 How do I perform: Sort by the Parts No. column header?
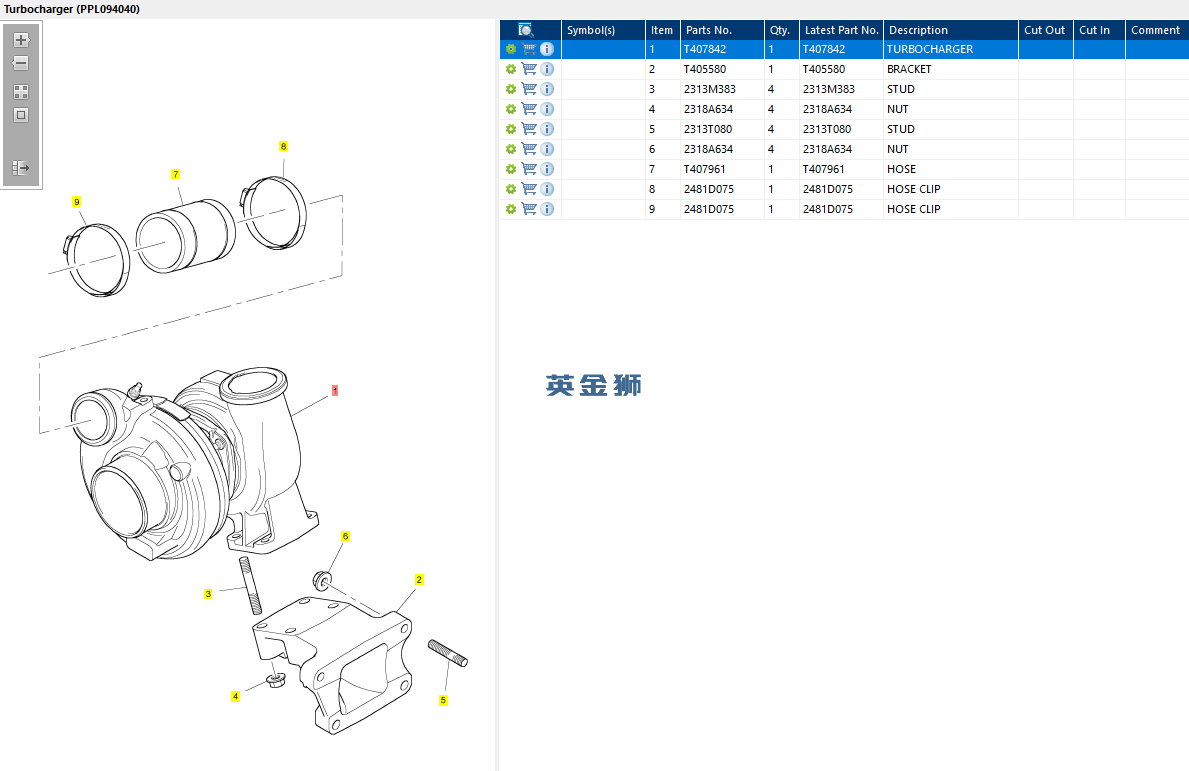[x=722, y=30]
